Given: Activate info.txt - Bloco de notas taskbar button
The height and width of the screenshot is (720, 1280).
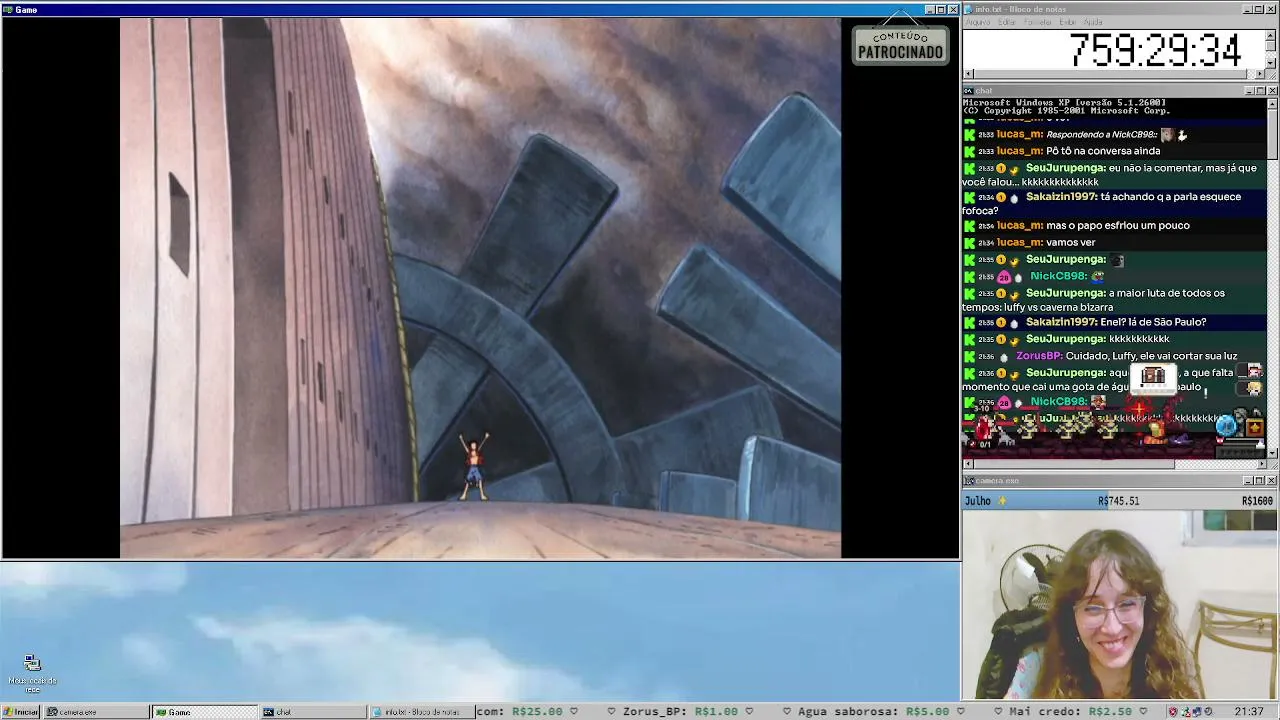Looking at the screenshot, I should click(421, 712).
